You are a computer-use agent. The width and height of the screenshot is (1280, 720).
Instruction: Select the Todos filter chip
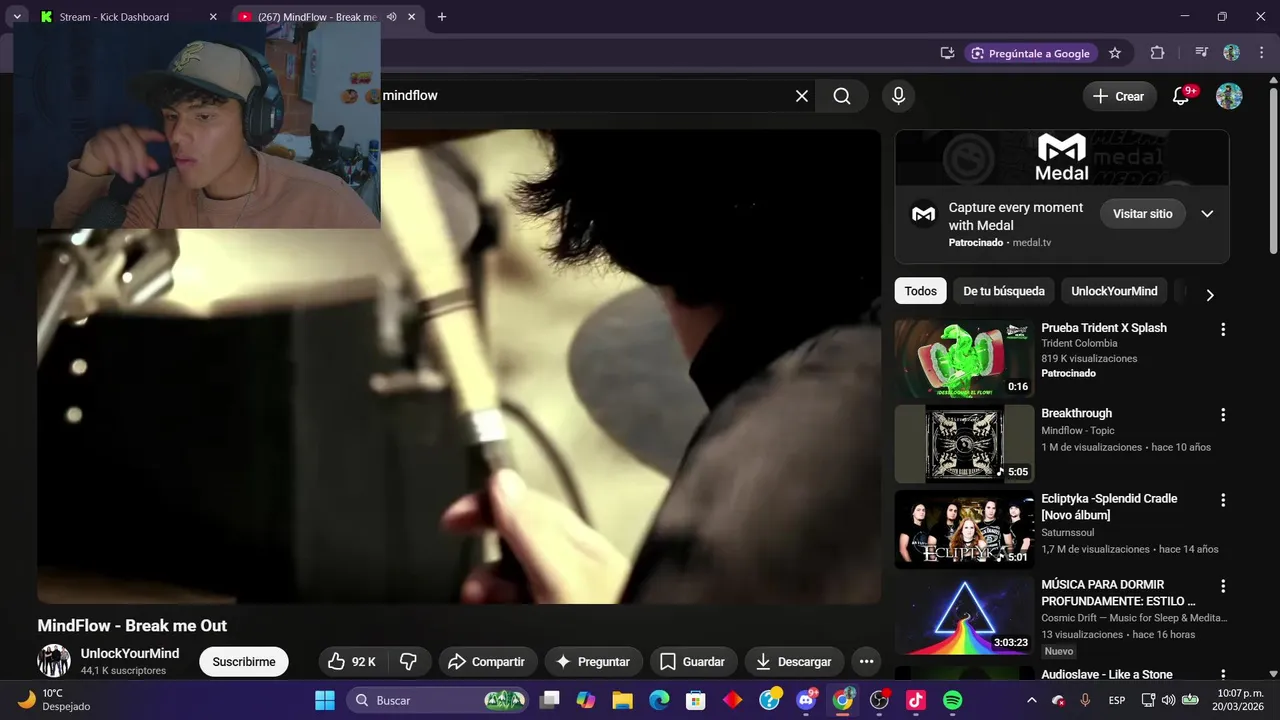(920, 291)
